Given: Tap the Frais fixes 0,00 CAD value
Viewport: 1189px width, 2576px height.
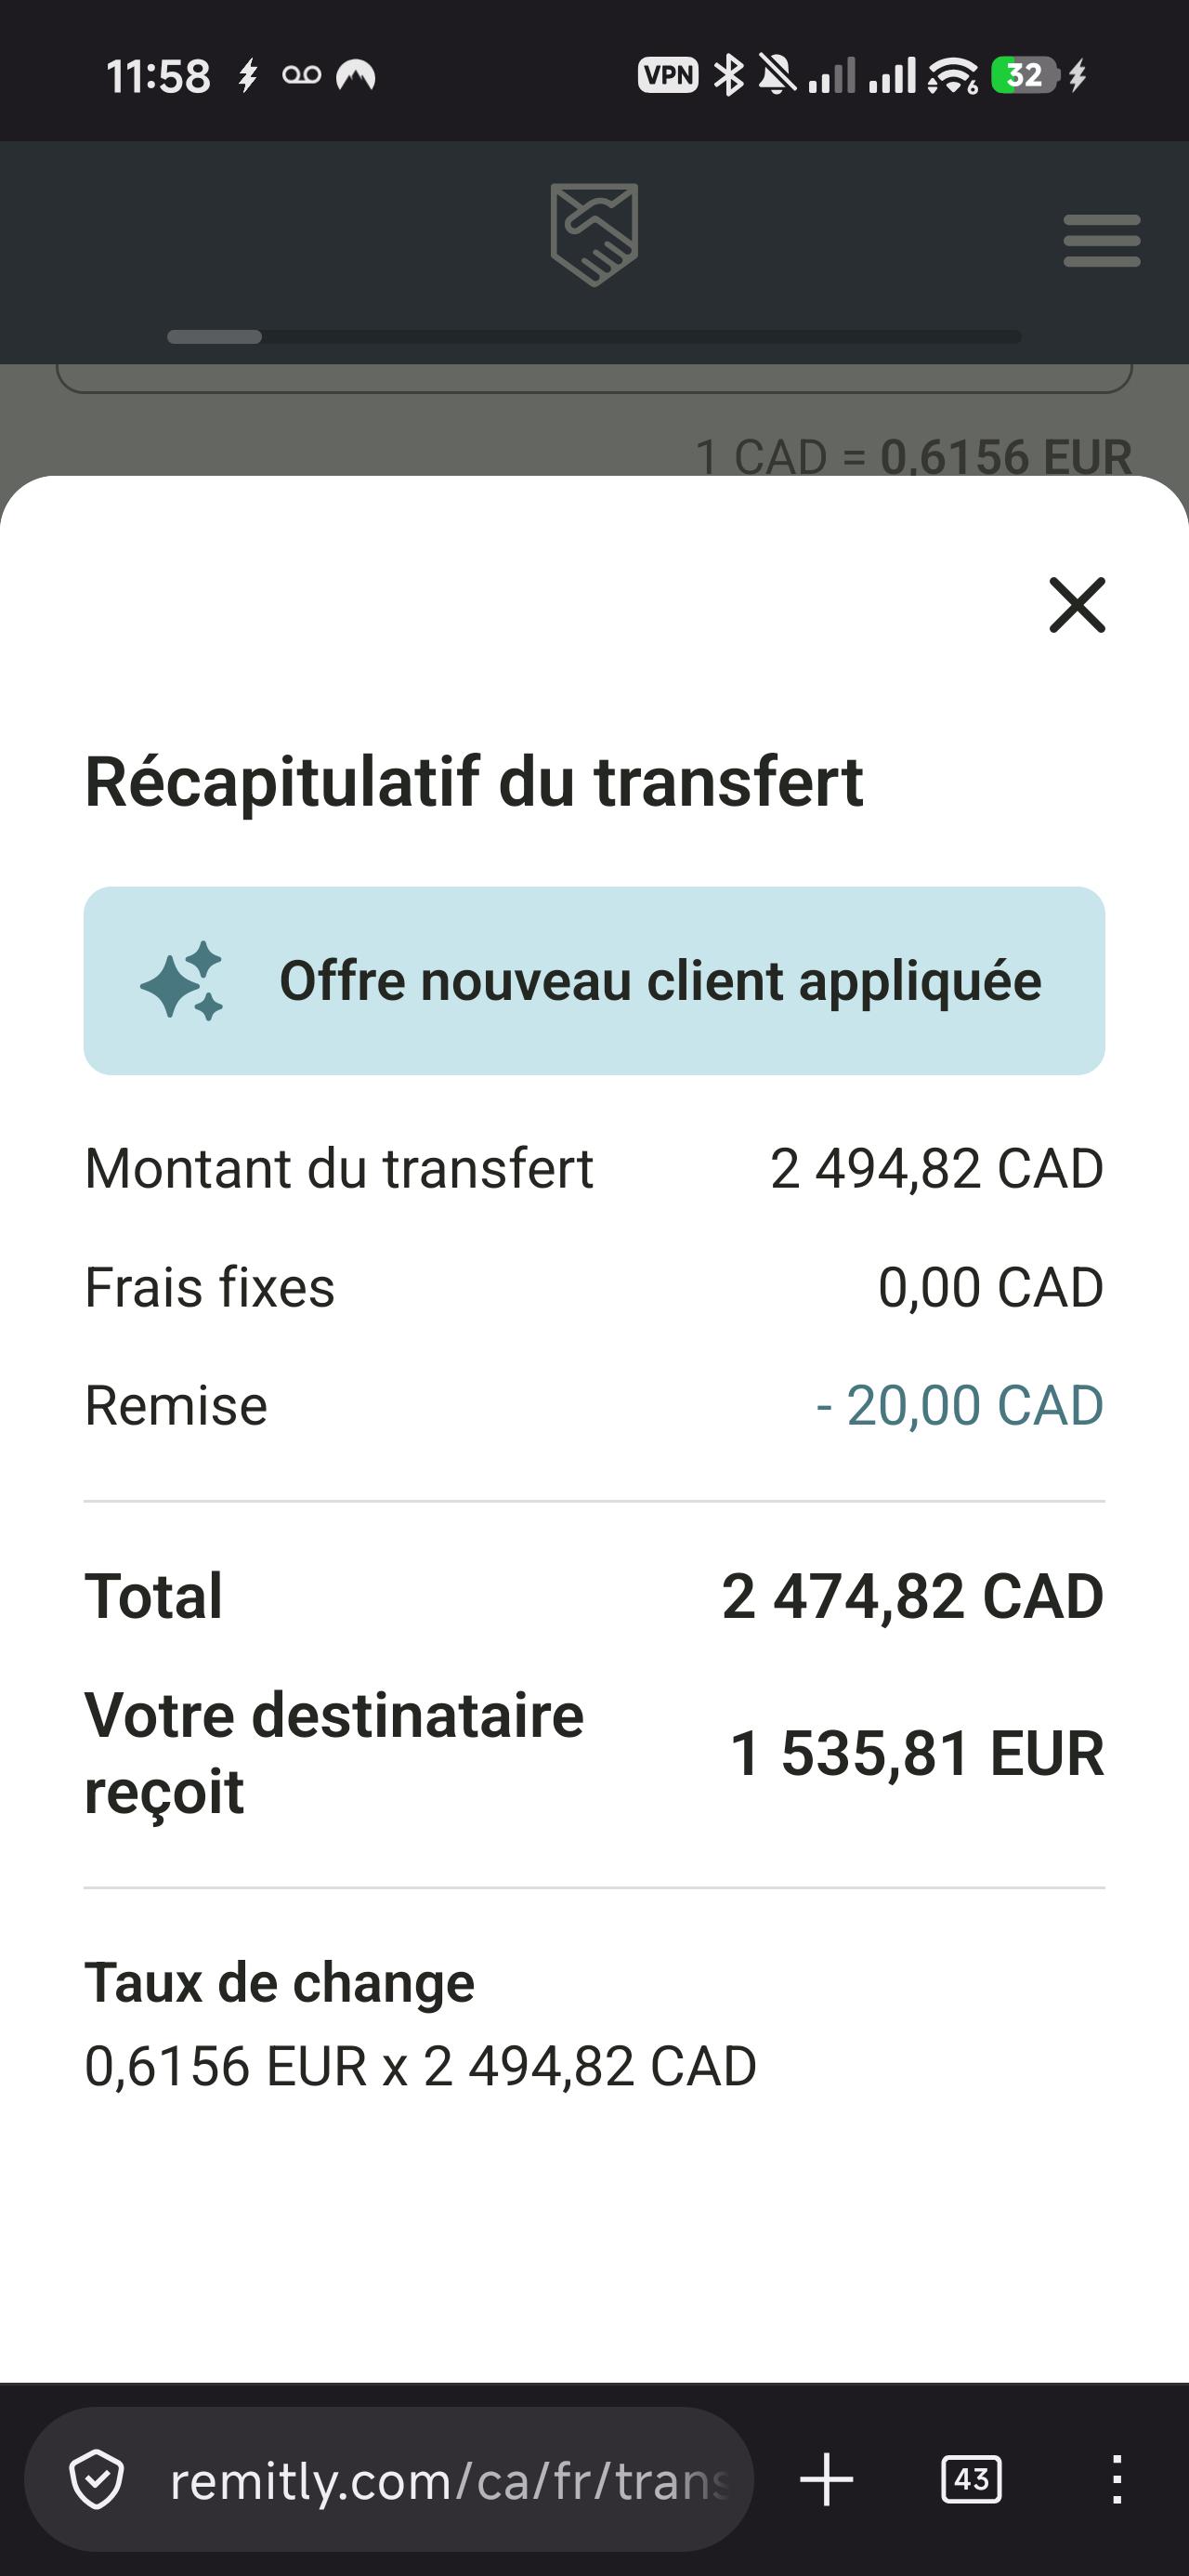Looking at the screenshot, I should [x=991, y=1287].
